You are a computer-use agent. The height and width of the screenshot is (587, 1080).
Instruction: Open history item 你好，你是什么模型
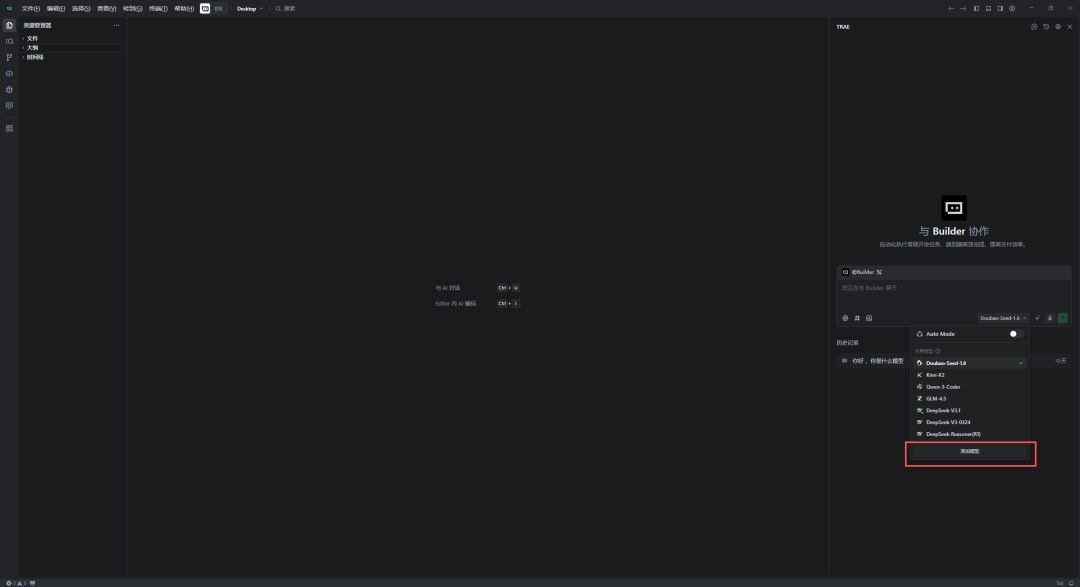coord(953,361)
